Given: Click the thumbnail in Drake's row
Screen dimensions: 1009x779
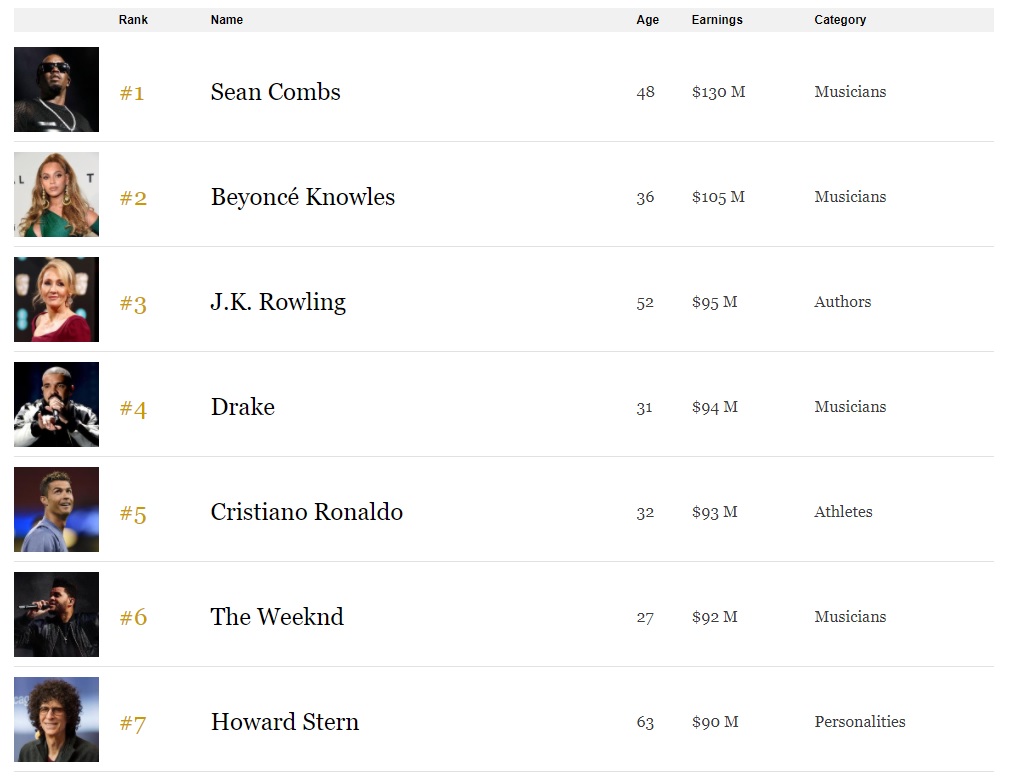Looking at the screenshot, I should [56, 404].
